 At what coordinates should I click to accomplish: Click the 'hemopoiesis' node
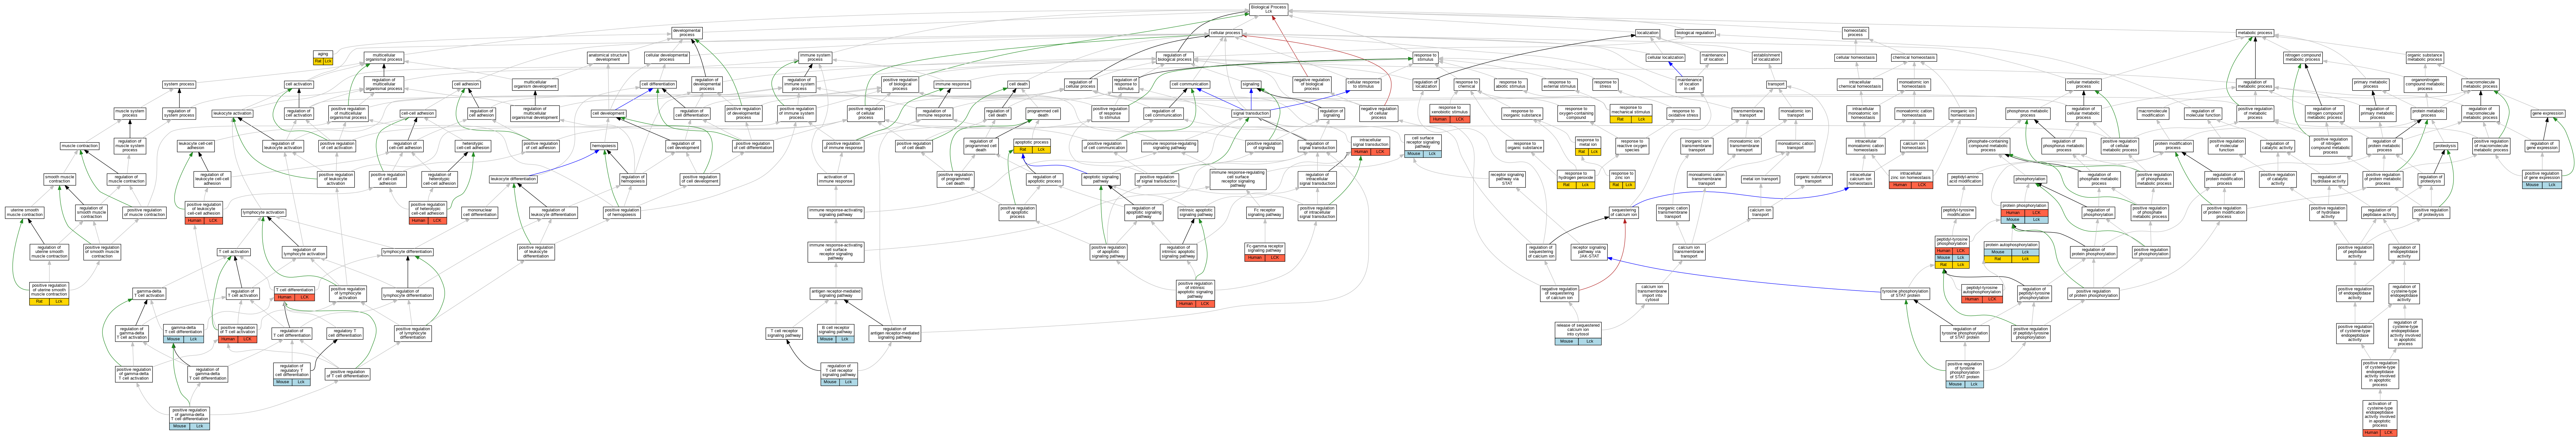point(604,146)
